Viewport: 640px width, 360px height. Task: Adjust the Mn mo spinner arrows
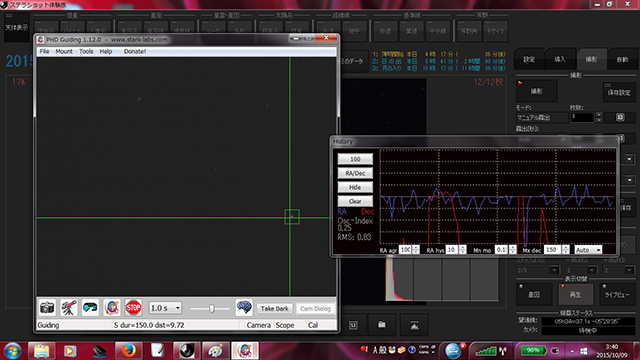513,250
